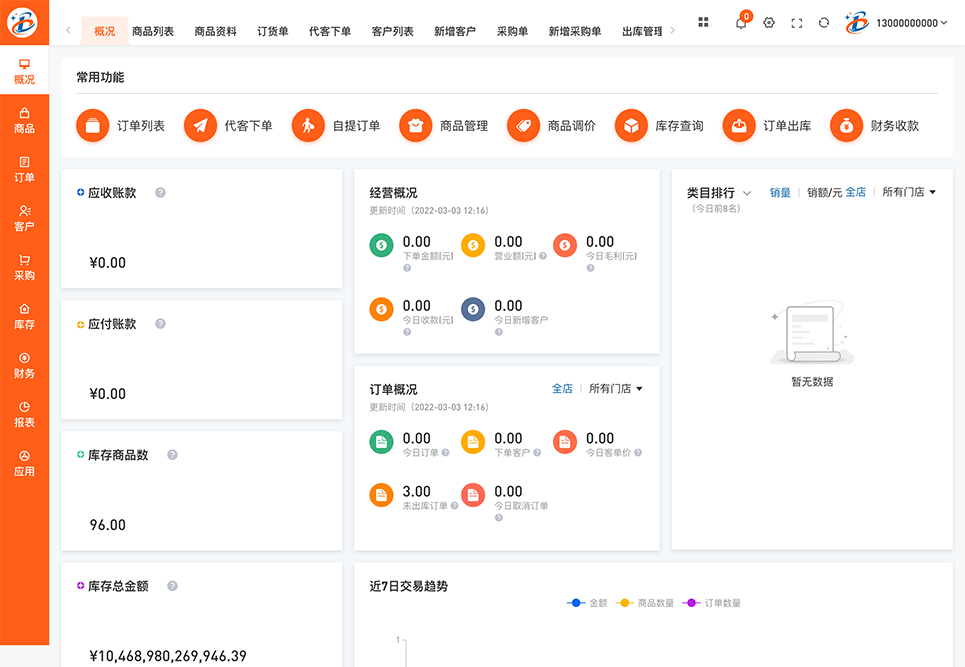Toggle 金额 series in trend chart legend

(x=587, y=603)
